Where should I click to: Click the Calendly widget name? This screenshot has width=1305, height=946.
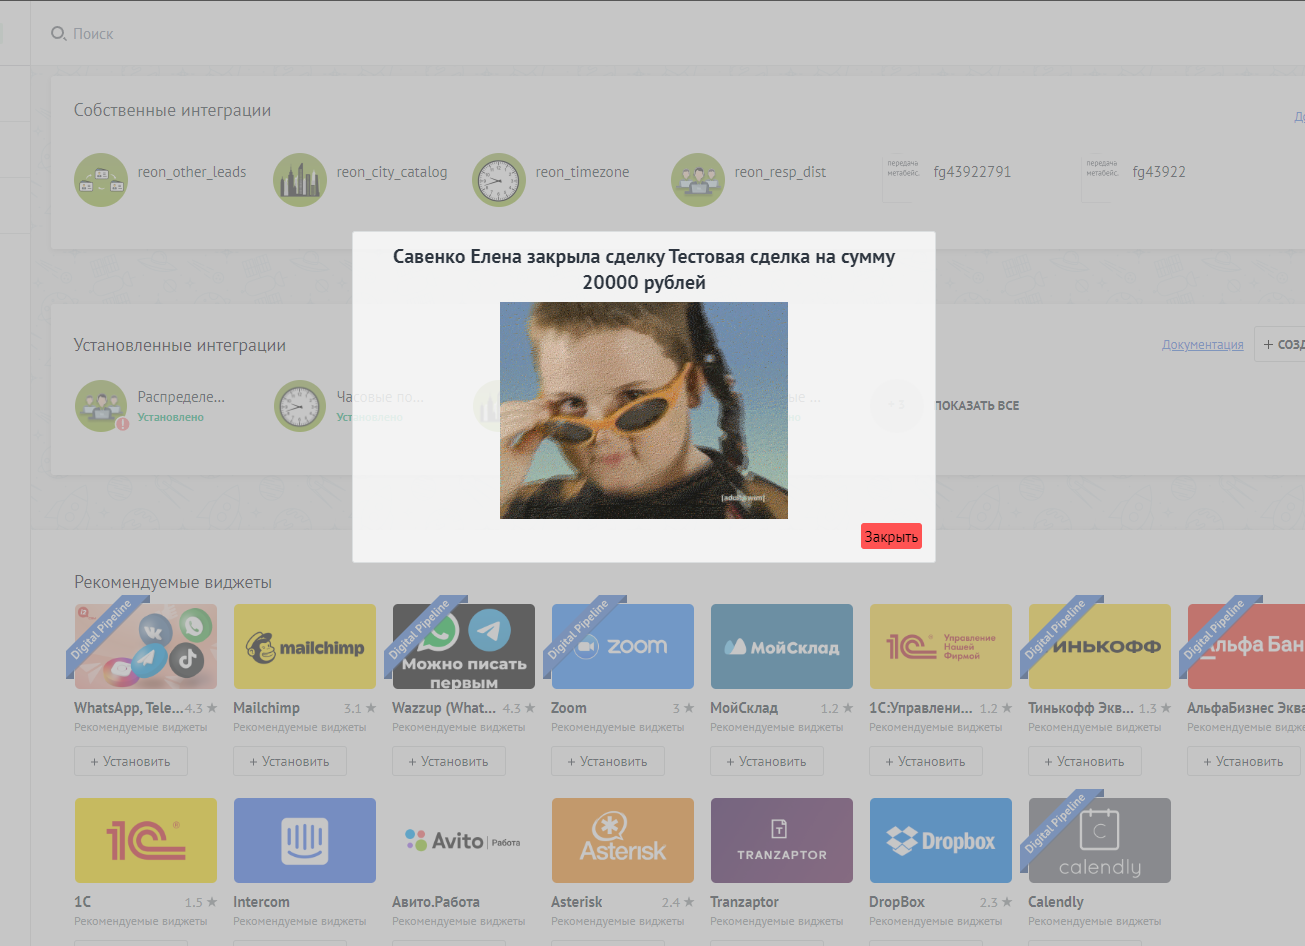(1056, 902)
